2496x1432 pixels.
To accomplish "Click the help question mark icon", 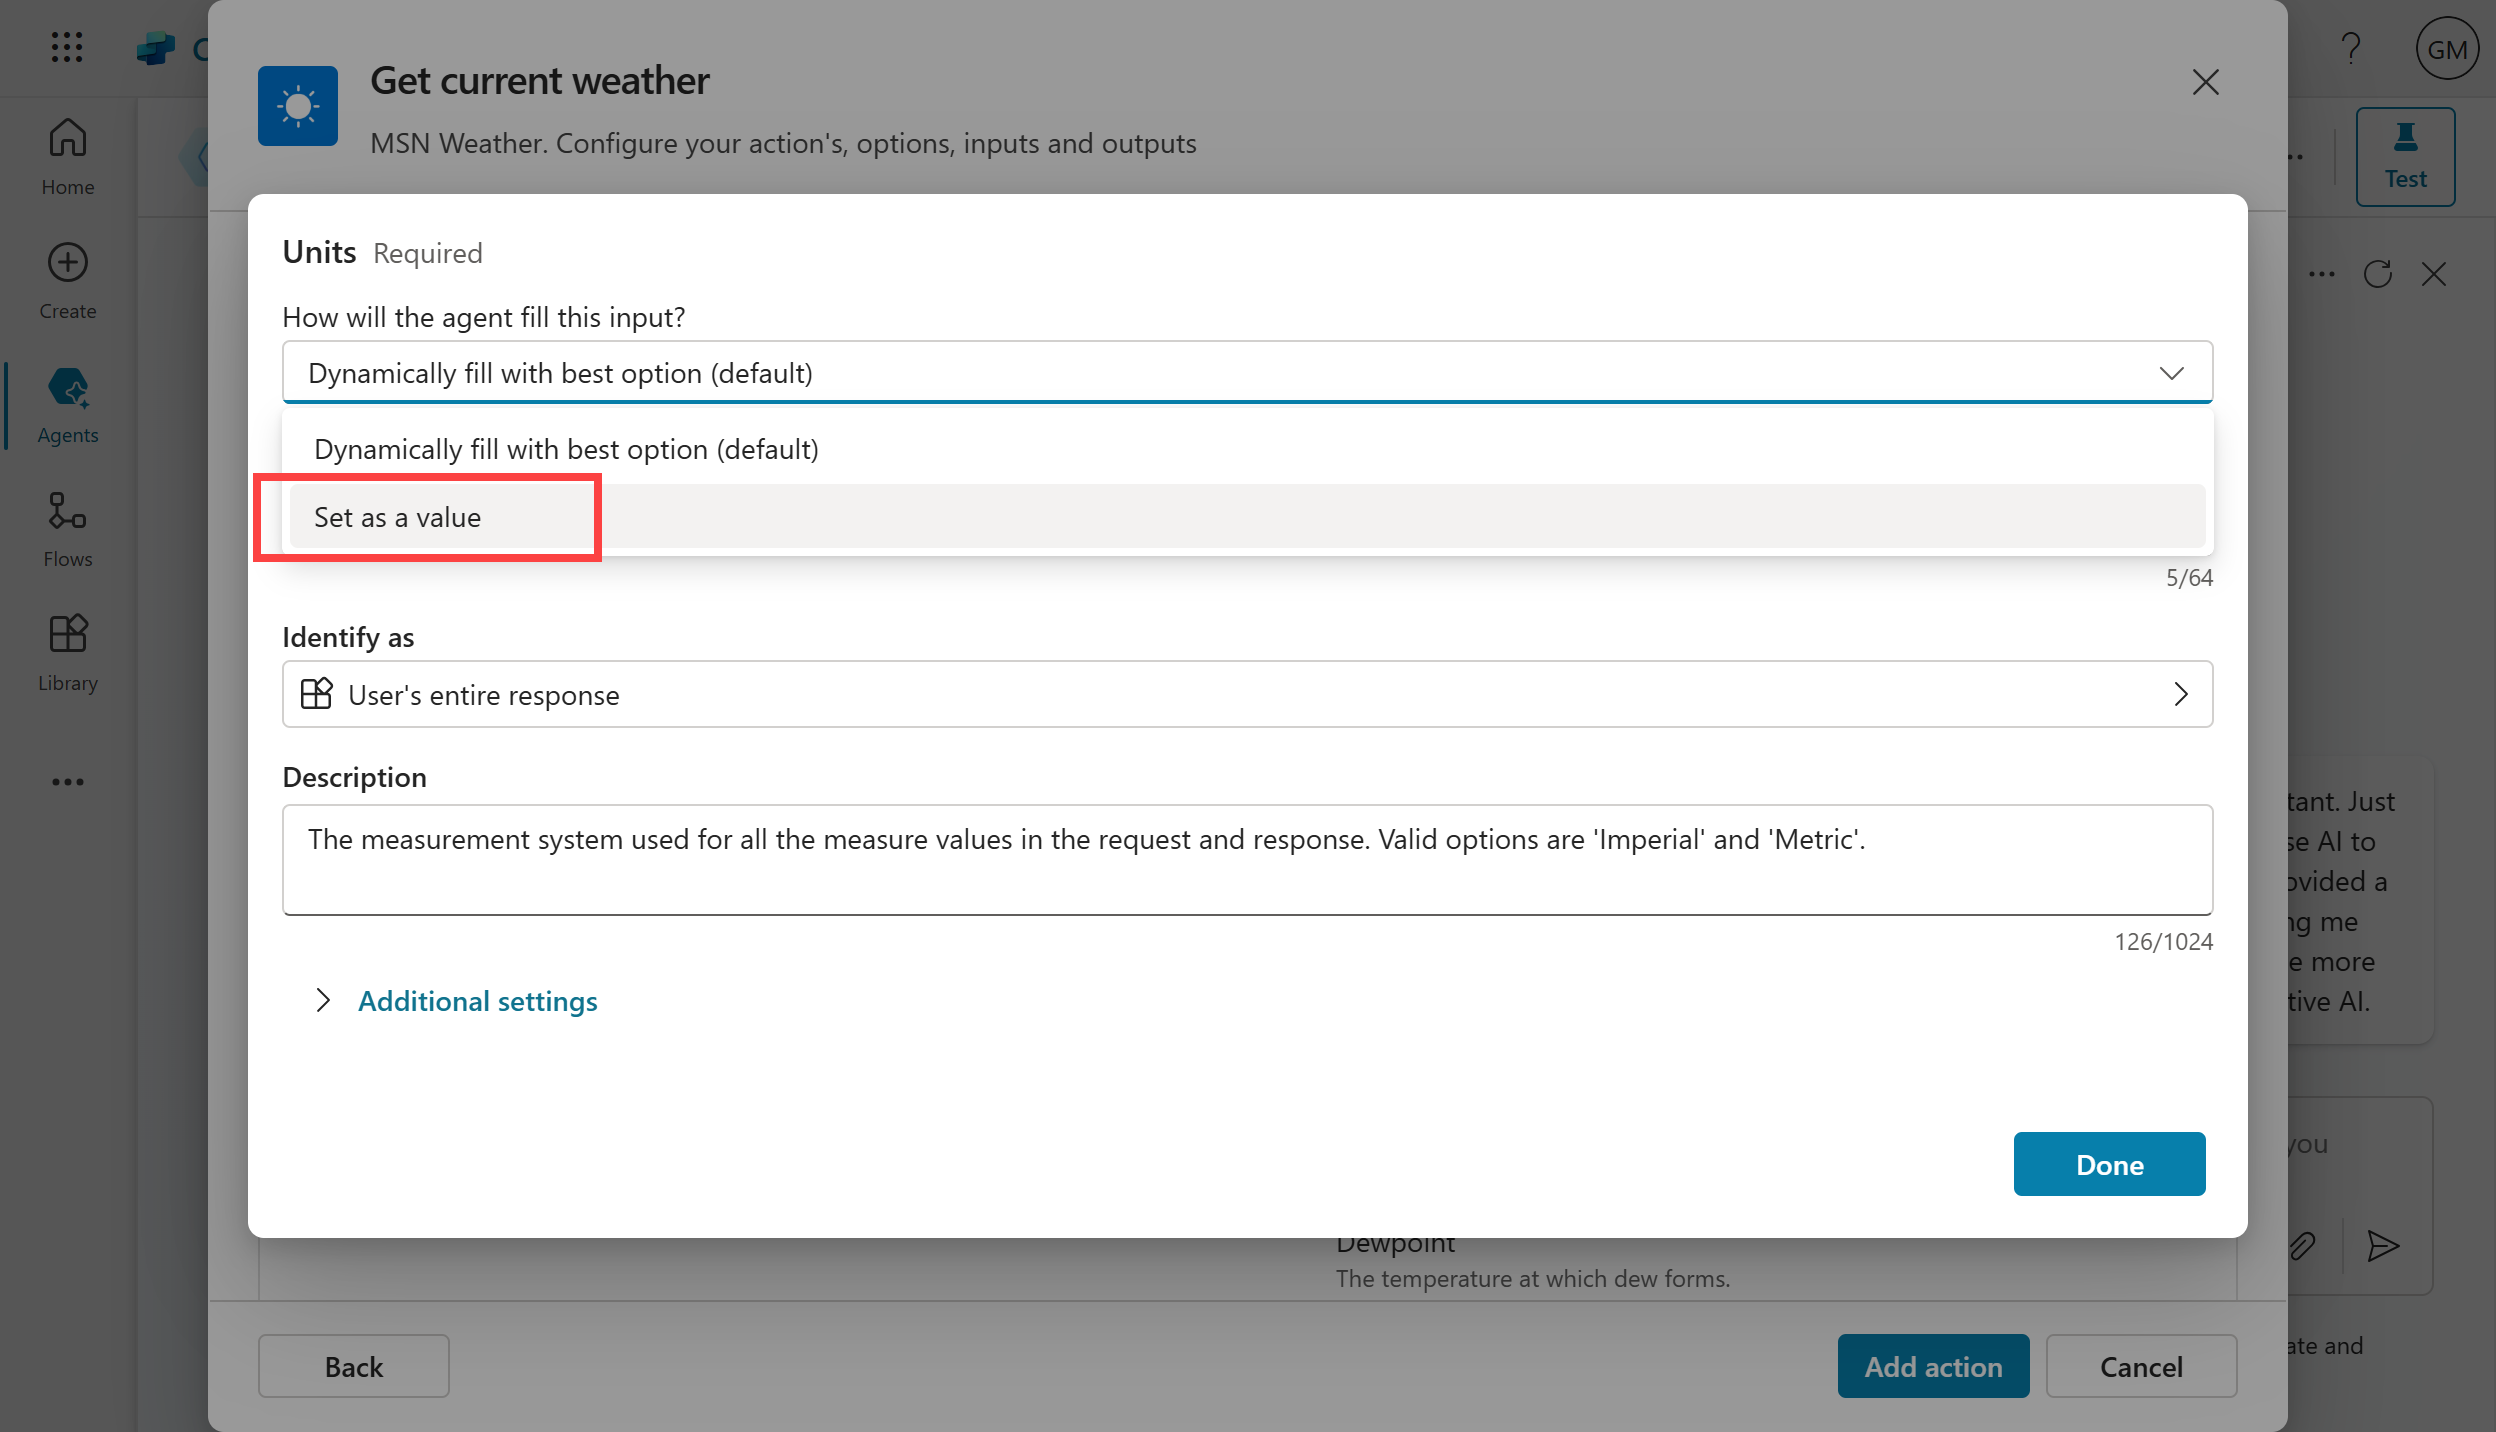I will click(2351, 48).
